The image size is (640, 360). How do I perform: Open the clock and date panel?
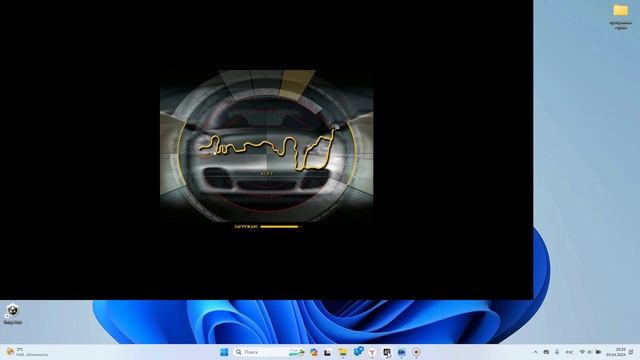point(616,352)
